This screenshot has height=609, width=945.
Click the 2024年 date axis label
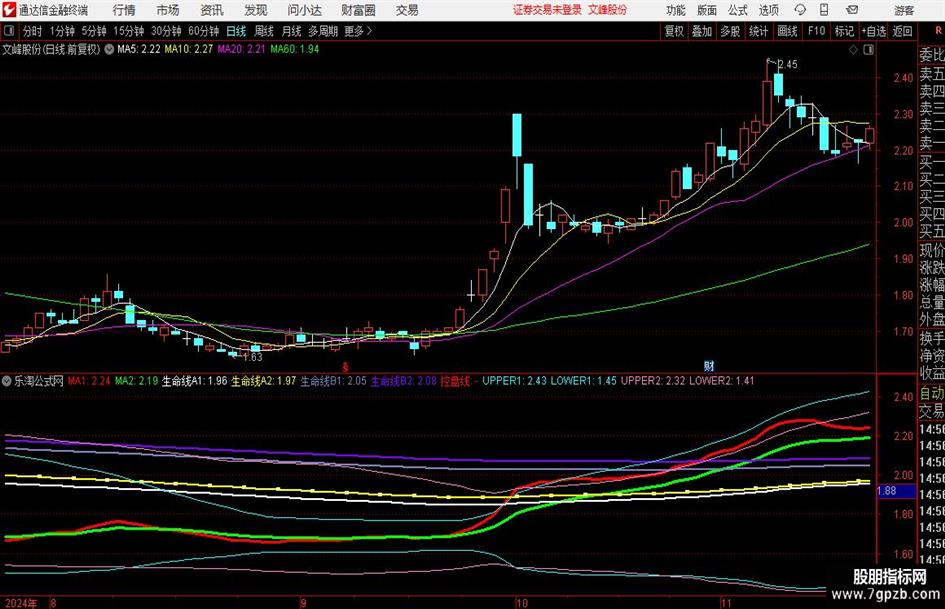pyautogui.click(x=21, y=603)
